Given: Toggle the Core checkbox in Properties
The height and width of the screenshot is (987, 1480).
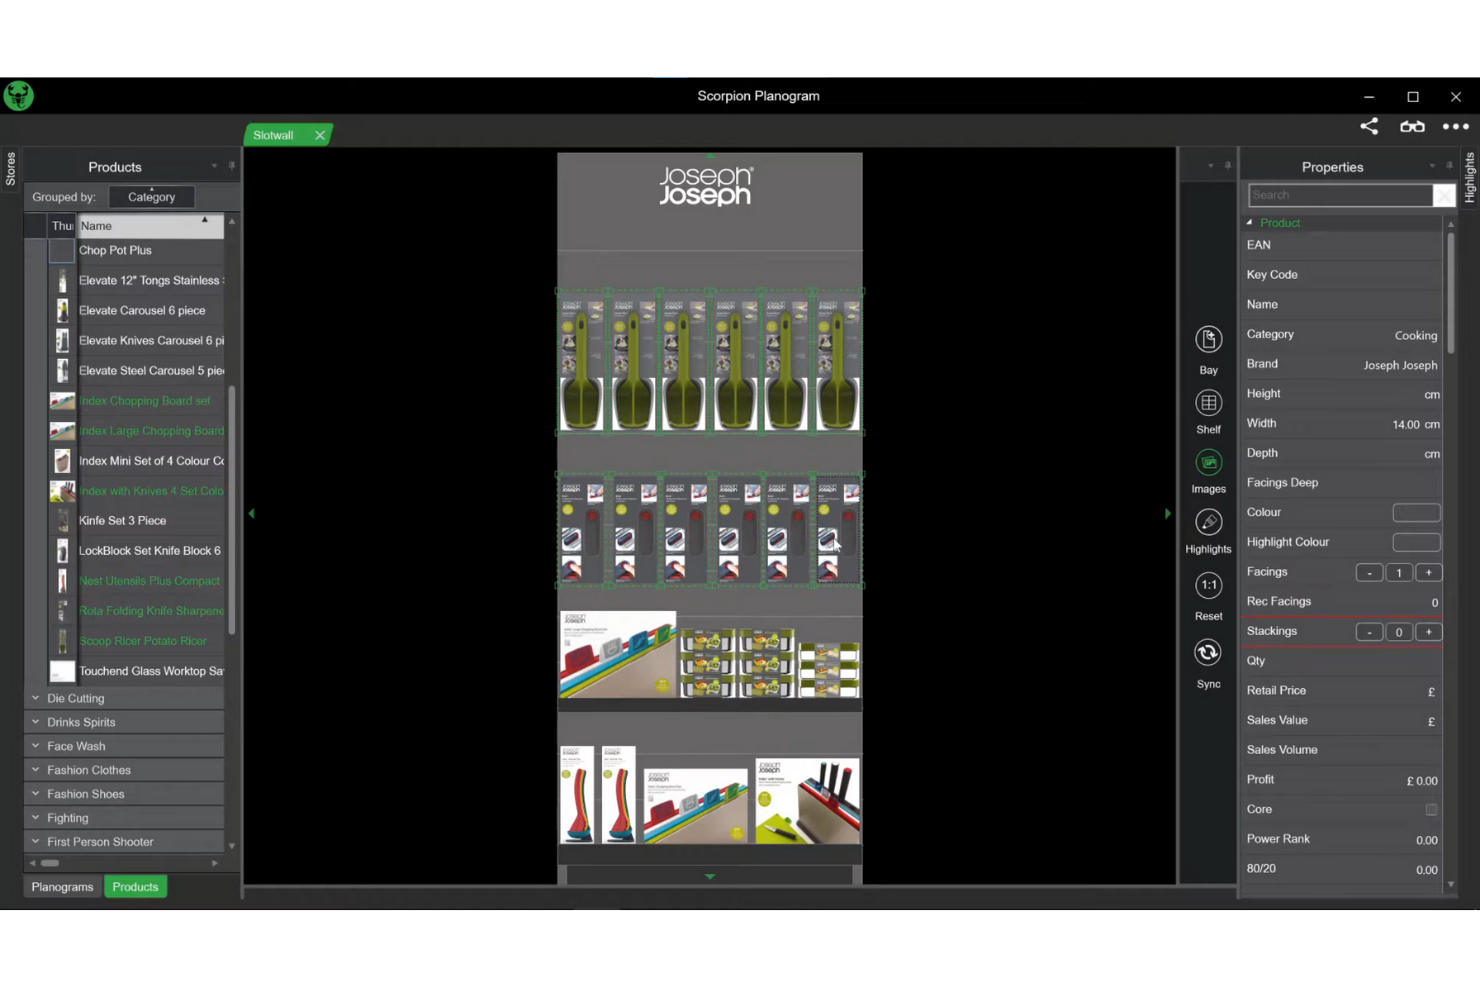Looking at the screenshot, I should 1431,809.
